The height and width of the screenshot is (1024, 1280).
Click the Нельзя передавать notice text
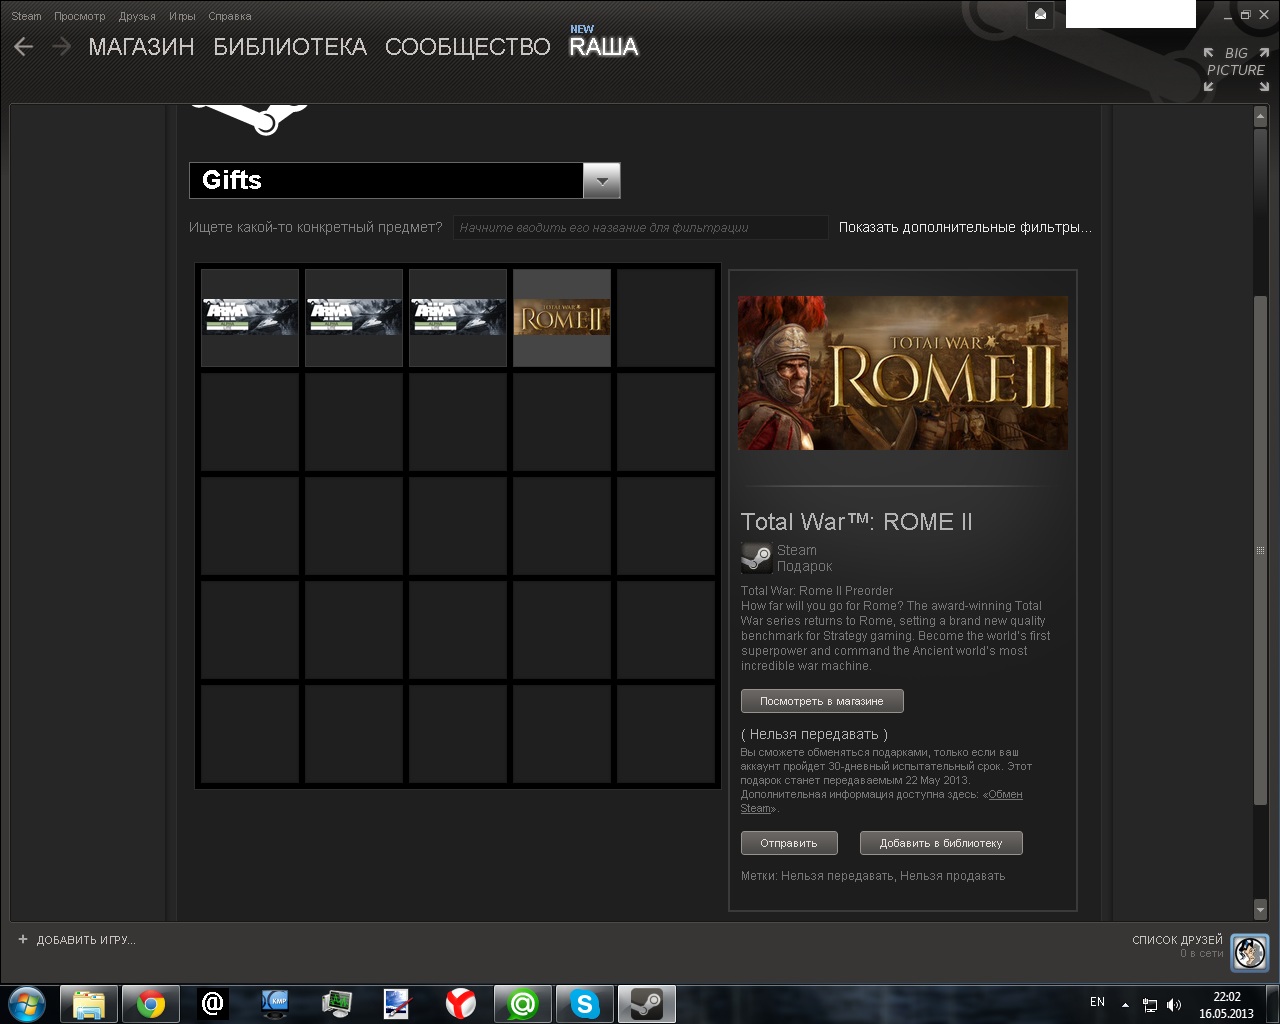(814, 734)
